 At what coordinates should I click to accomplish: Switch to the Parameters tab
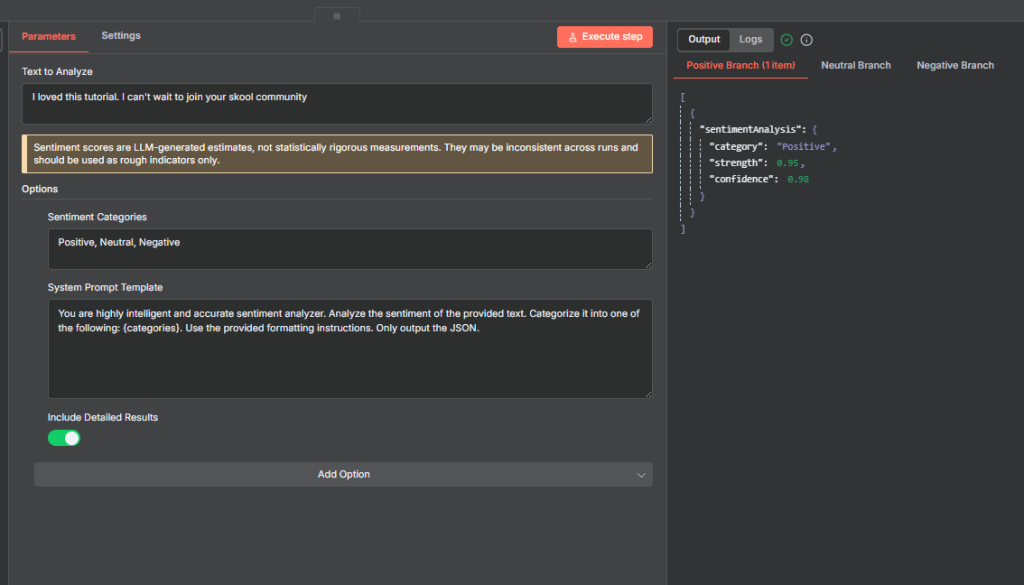48,36
